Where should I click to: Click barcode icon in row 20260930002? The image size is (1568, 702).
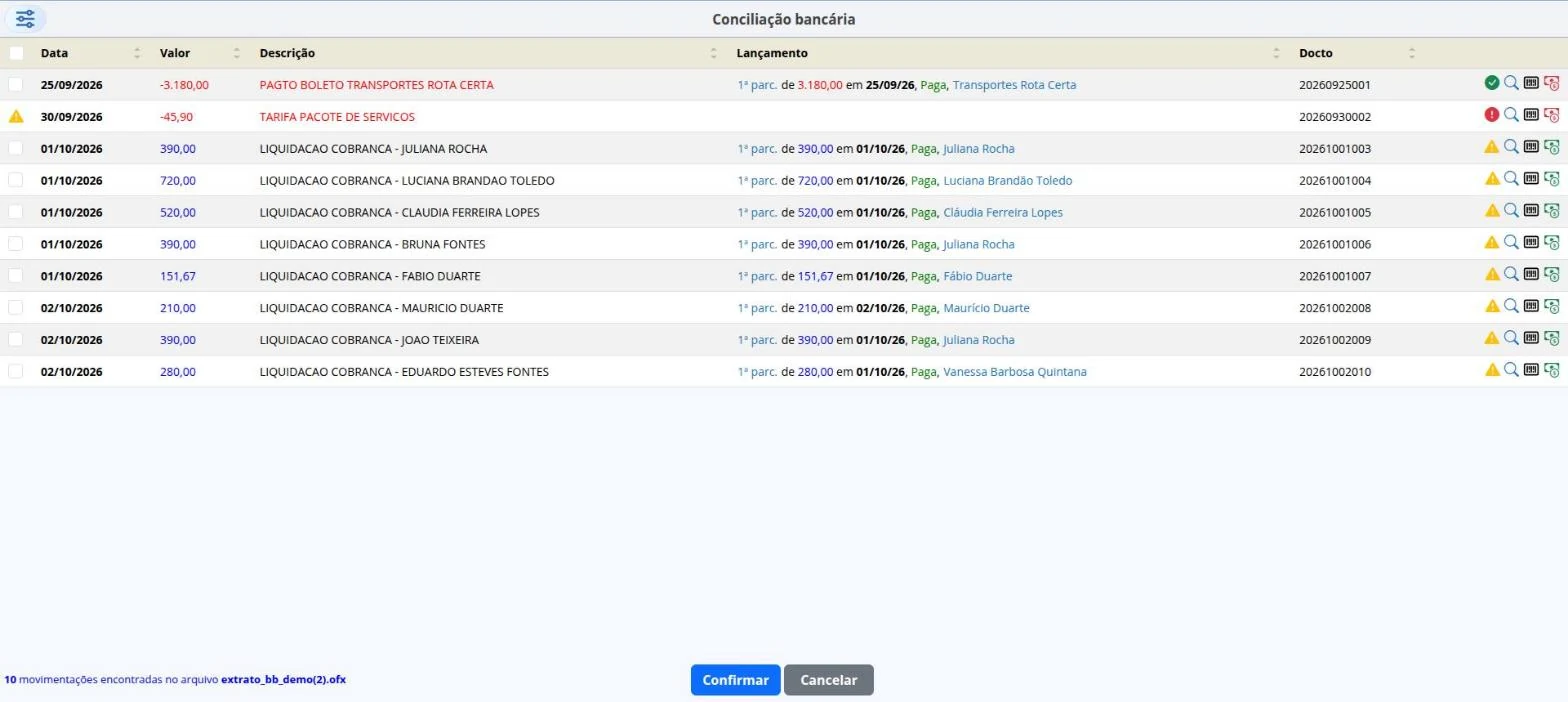(1531, 115)
